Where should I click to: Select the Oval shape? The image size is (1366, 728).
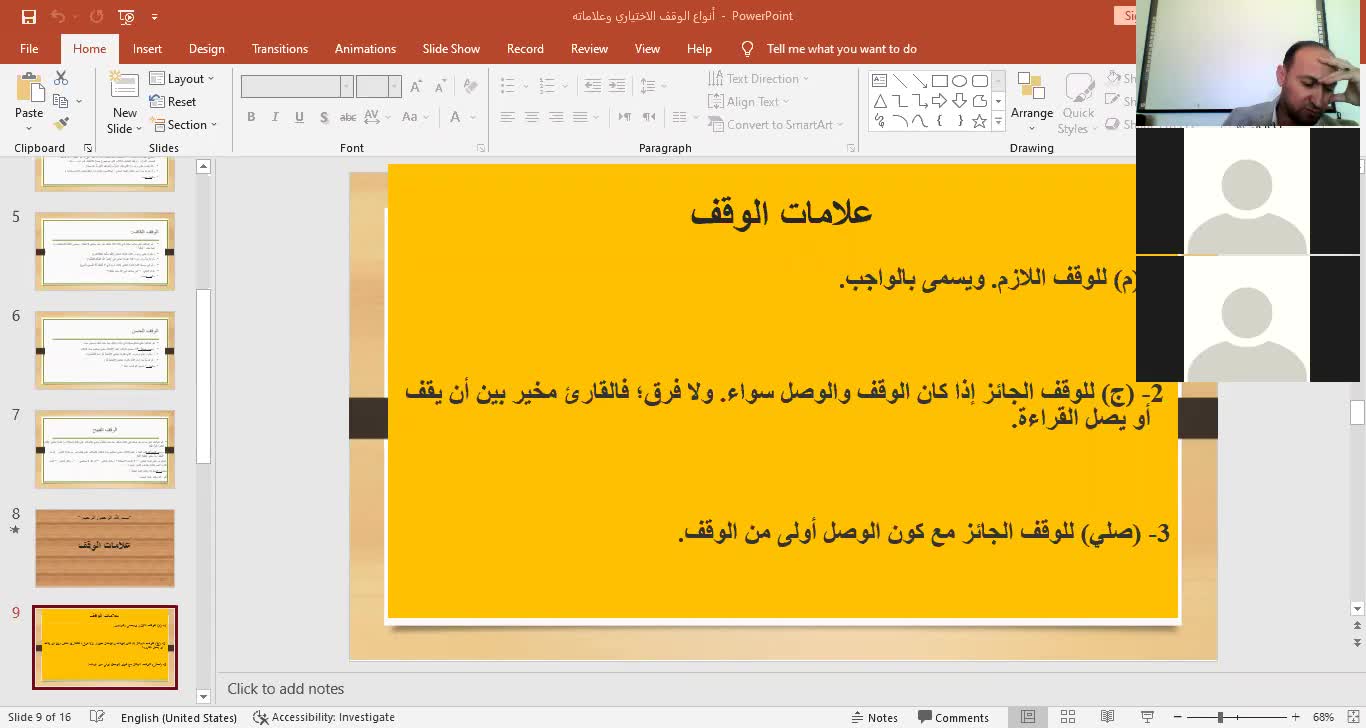pyautogui.click(x=959, y=81)
